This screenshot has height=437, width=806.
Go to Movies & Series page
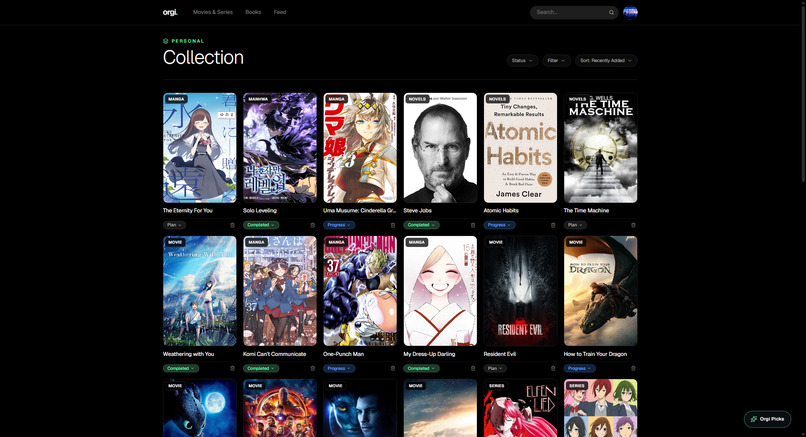click(x=213, y=12)
